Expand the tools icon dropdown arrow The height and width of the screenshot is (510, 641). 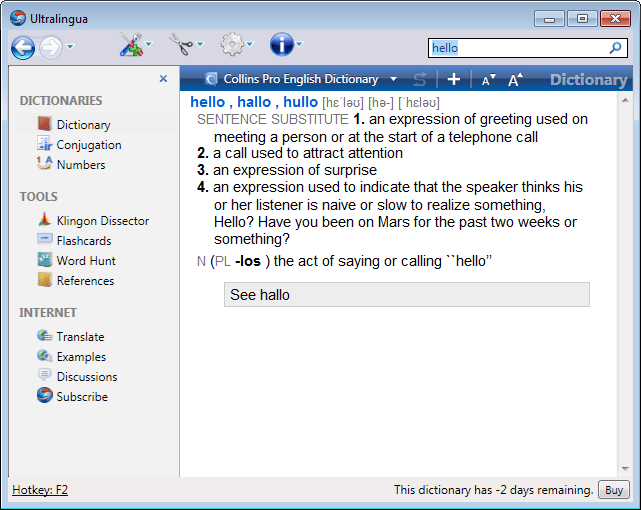149,44
